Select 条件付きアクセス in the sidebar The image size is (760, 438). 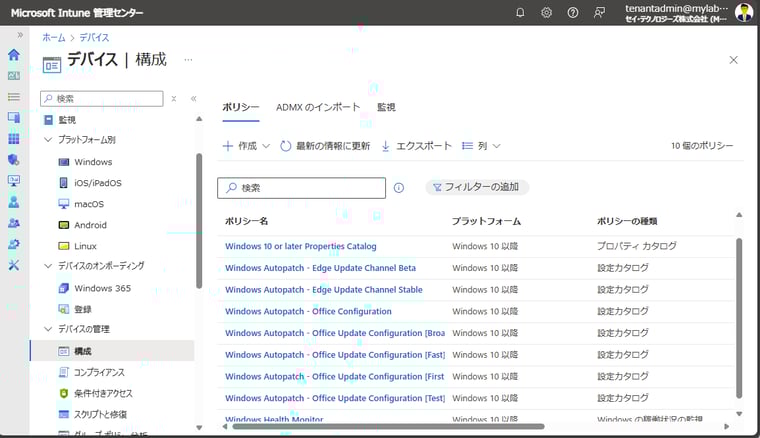(103, 394)
